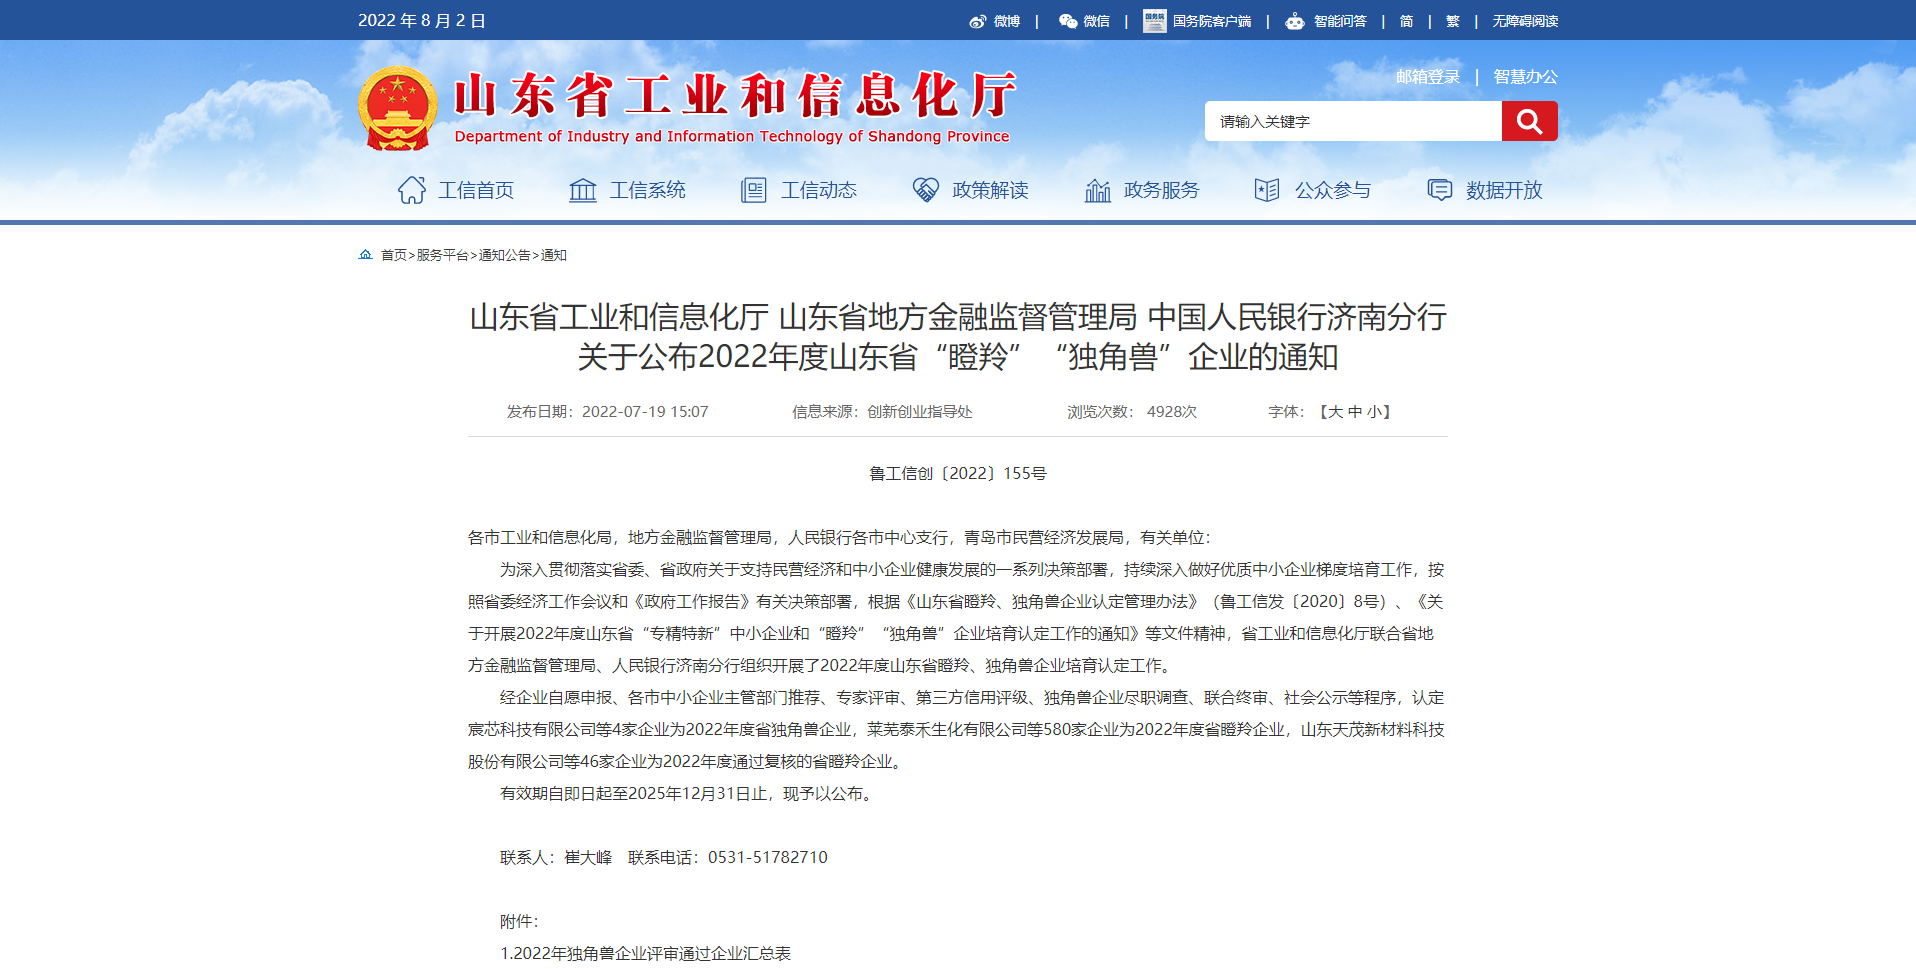Open the Weibo sharing icon

click(x=978, y=20)
